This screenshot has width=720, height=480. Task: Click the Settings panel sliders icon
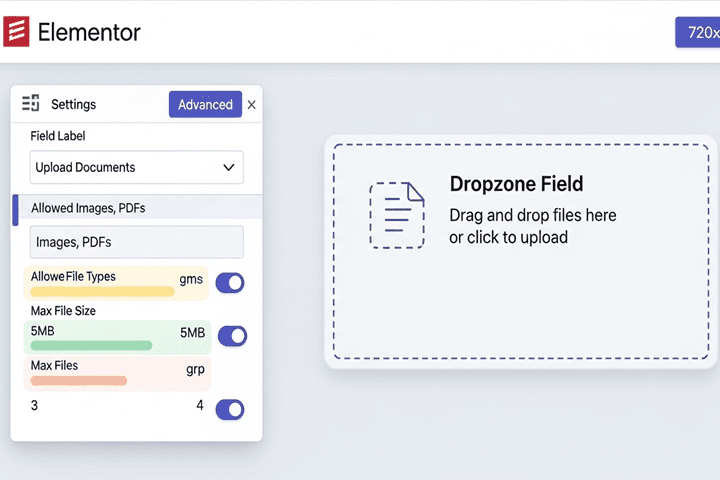coord(31,103)
